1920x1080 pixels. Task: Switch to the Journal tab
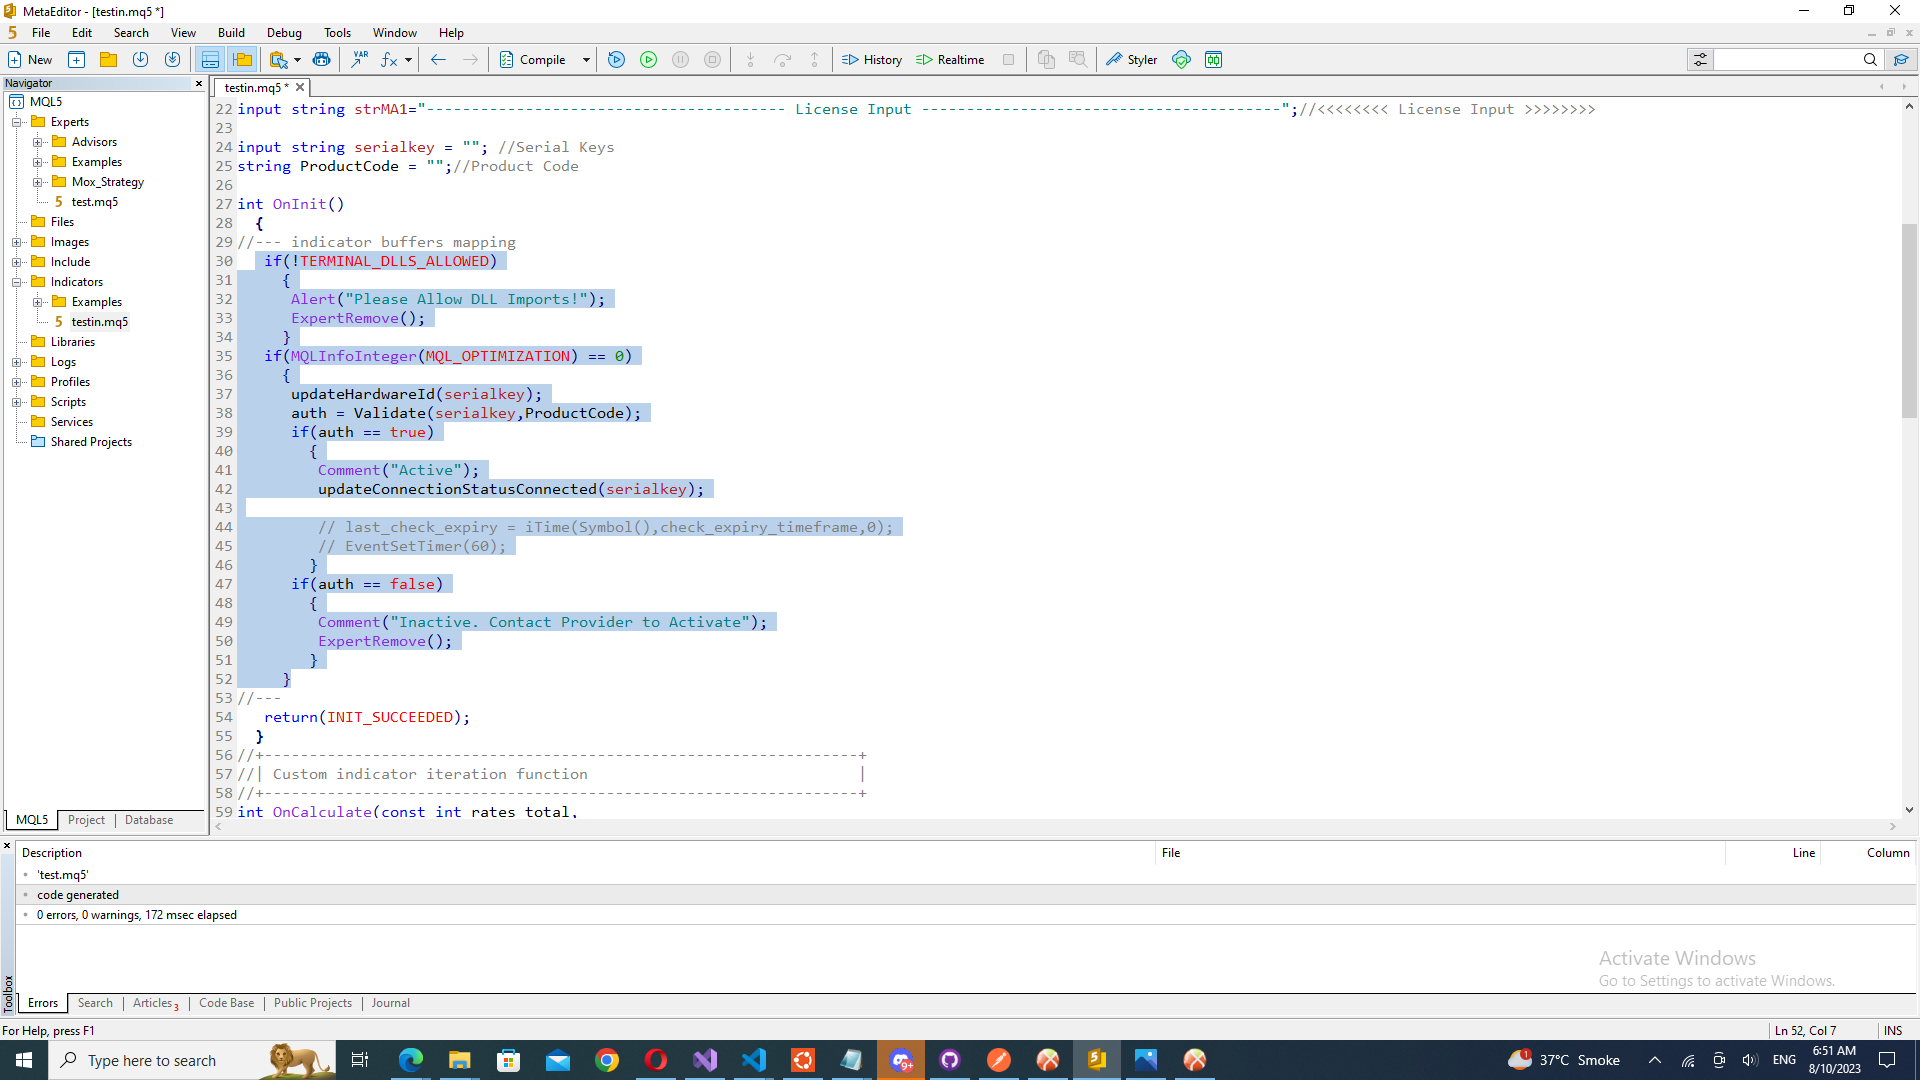click(390, 1003)
